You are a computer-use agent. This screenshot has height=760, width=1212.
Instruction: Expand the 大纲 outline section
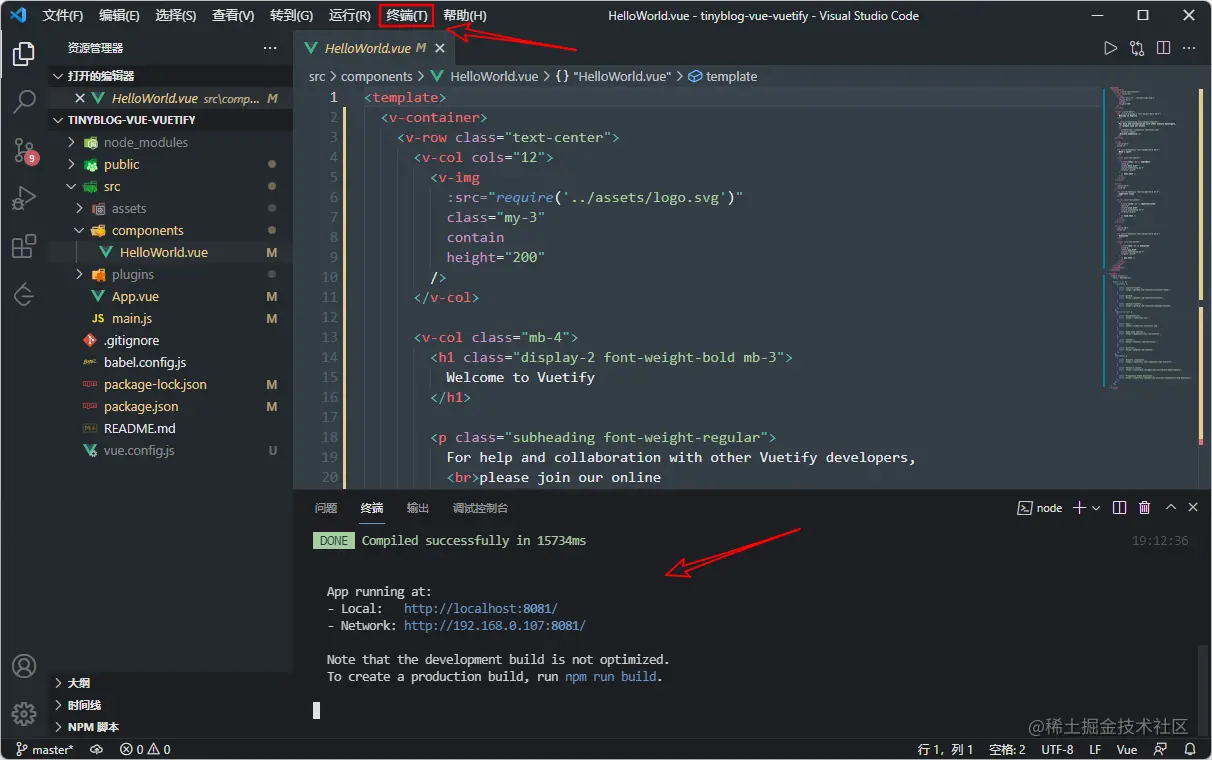click(x=170, y=683)
